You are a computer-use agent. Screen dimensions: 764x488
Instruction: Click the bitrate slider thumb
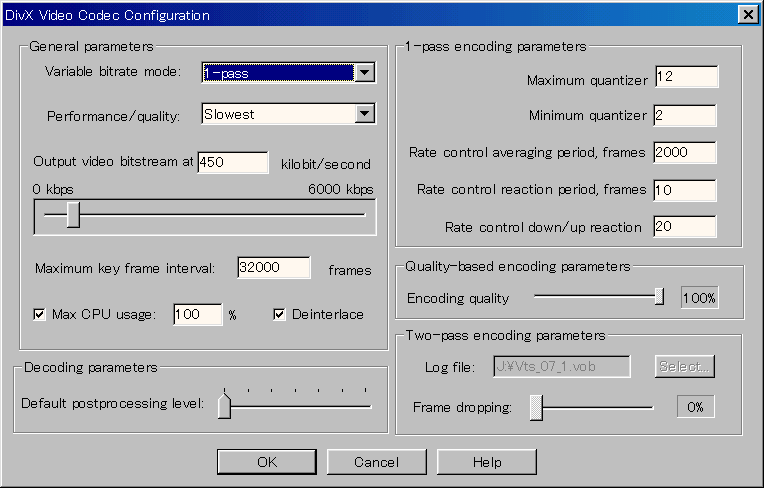73,214
